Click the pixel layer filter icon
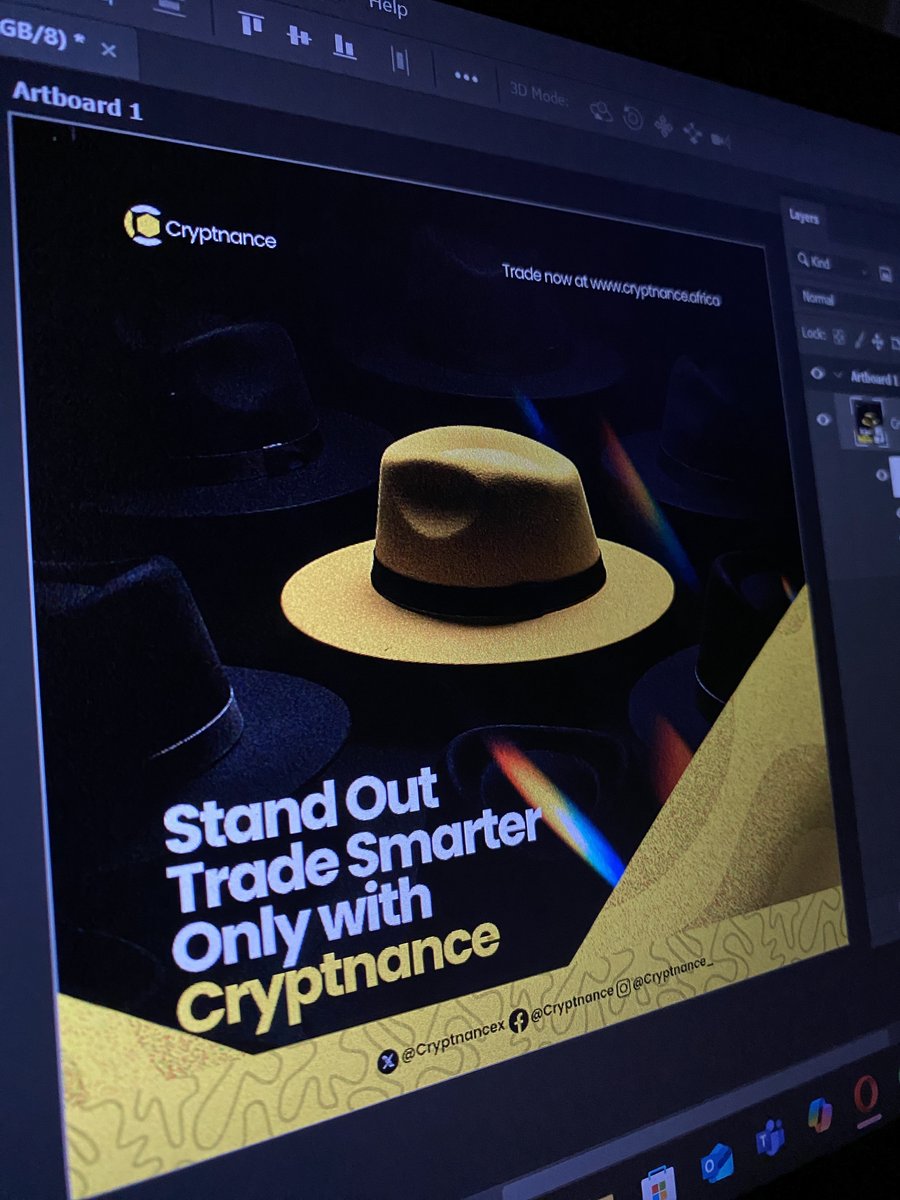Screen dimensions: 900x1200 coord(886,273)
